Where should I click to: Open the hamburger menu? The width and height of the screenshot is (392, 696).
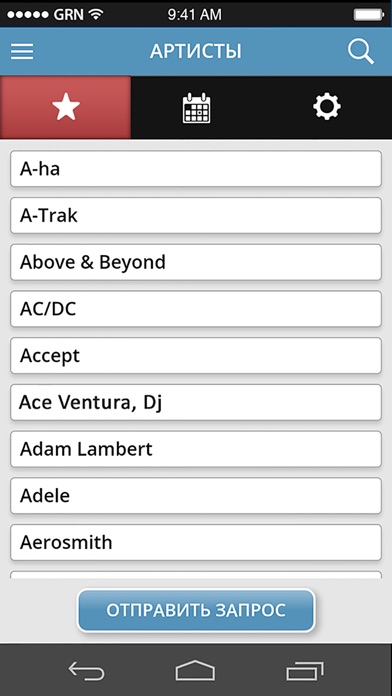[22, 51]
